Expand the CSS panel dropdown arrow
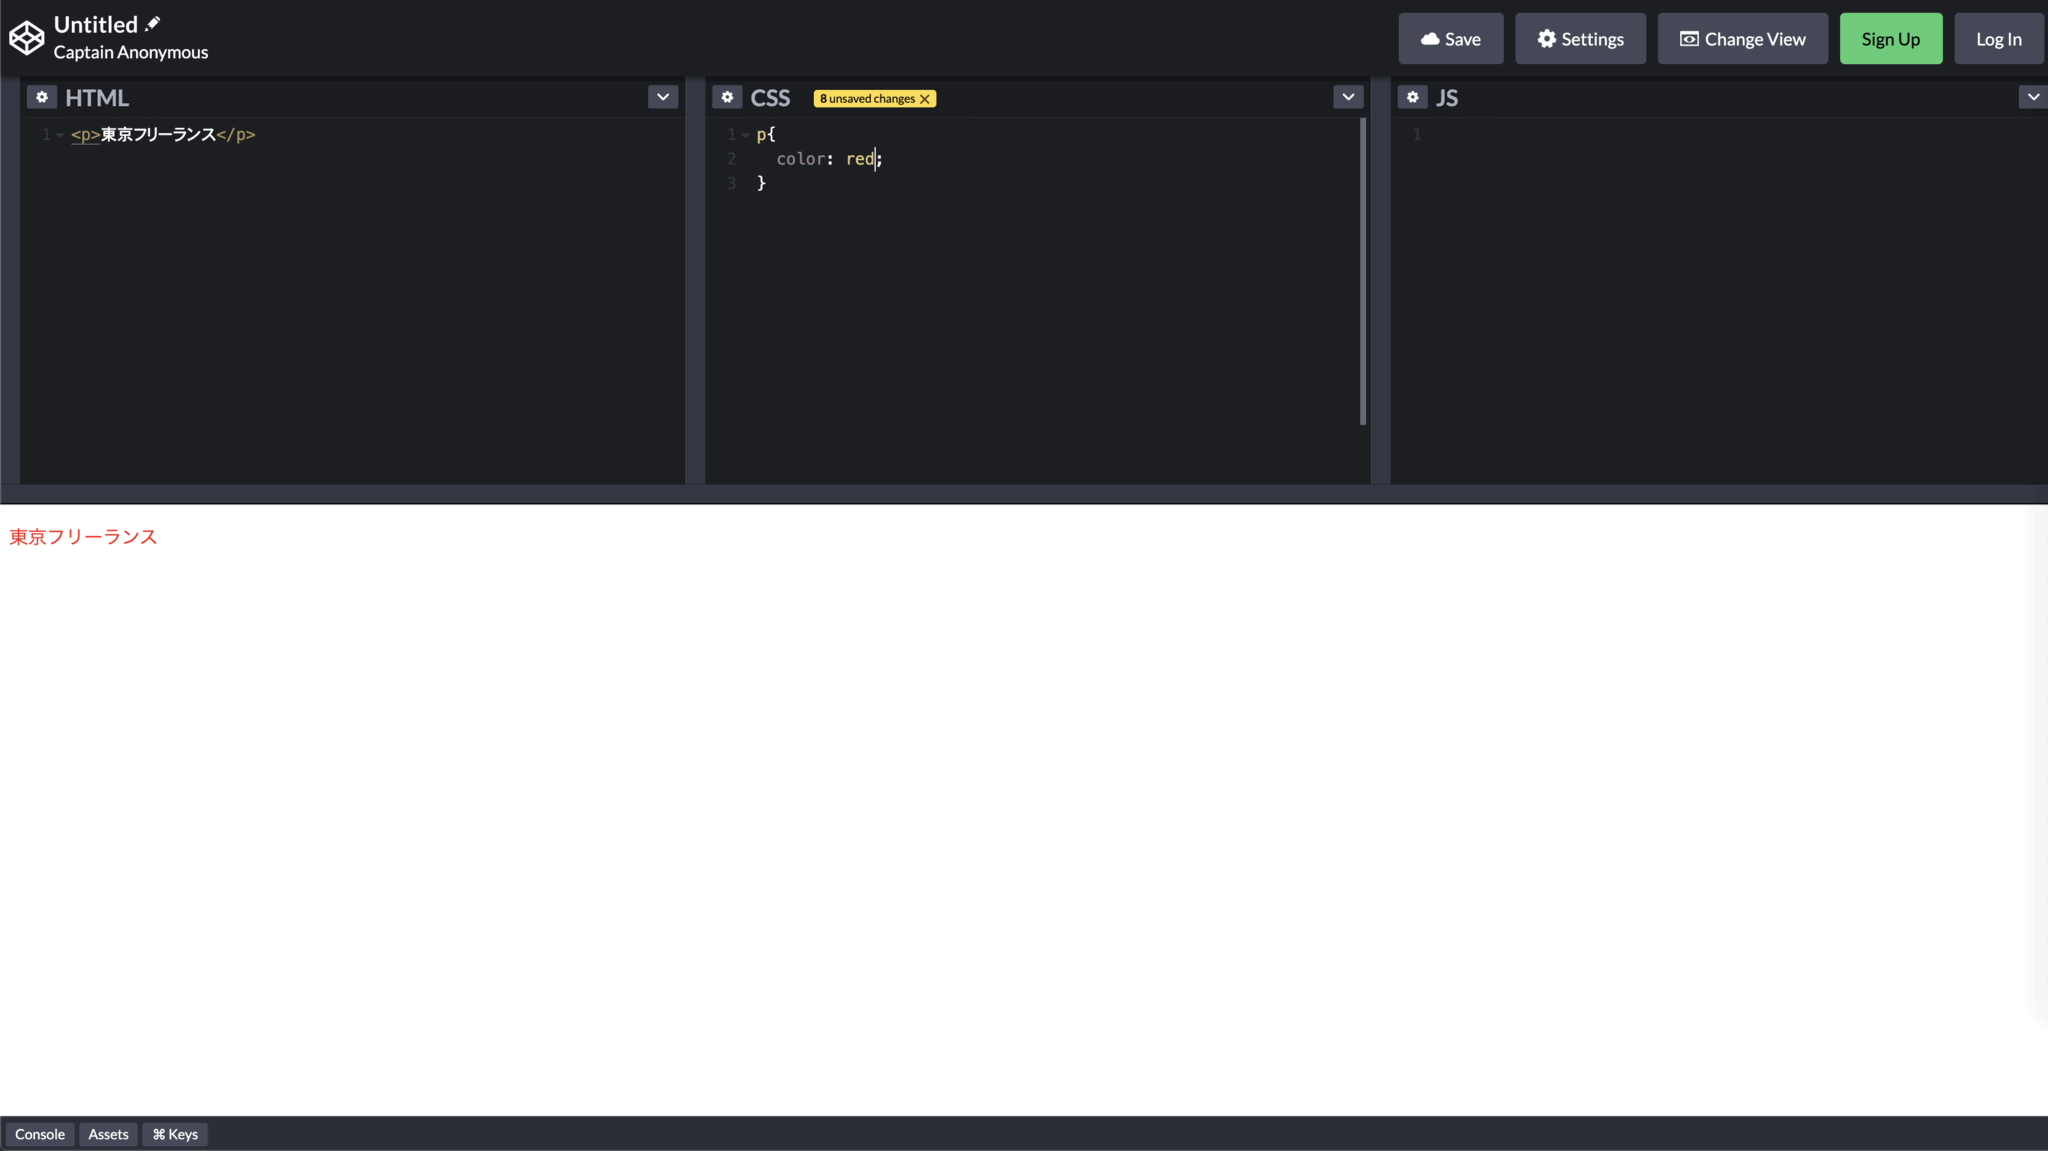 click(x=1348, y=97)
